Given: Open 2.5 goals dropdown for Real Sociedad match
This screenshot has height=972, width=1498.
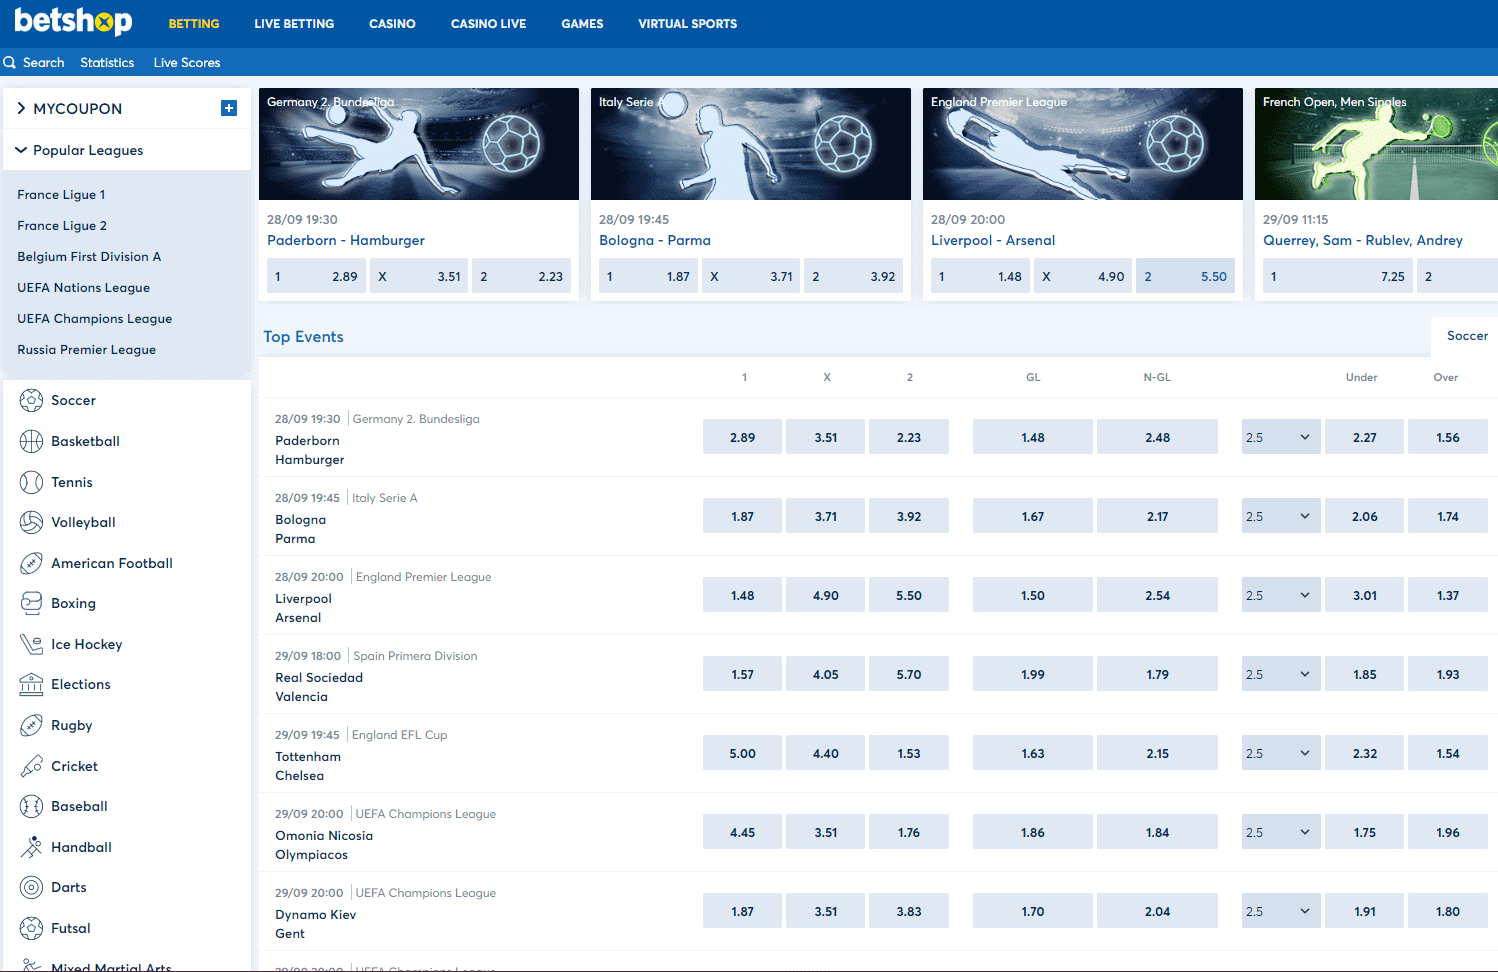Looking at the screenshot, I should (1281, 674).
